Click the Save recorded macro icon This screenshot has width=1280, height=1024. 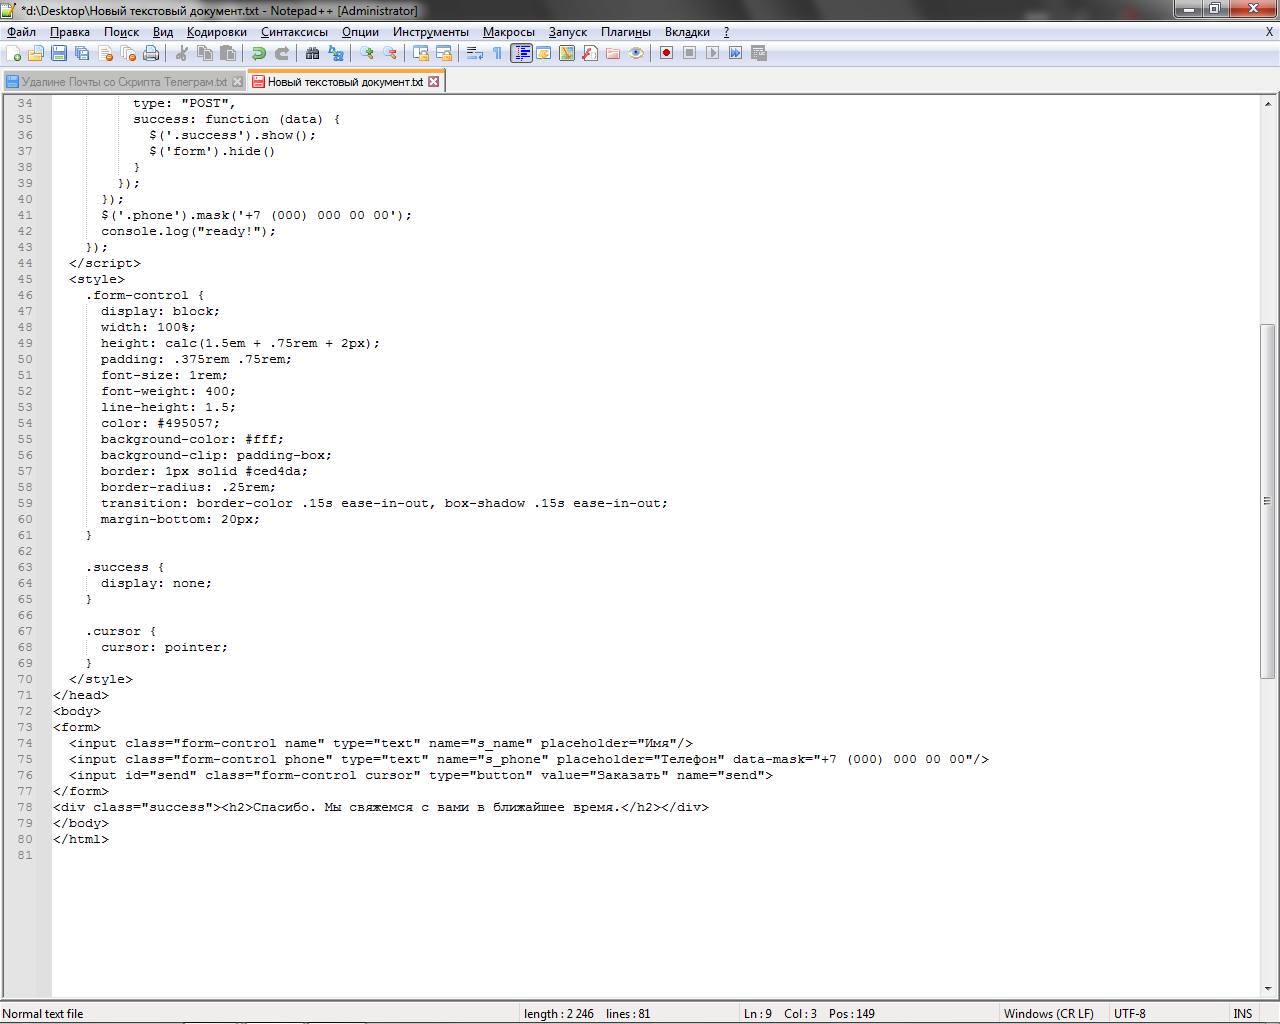(758, 53)
